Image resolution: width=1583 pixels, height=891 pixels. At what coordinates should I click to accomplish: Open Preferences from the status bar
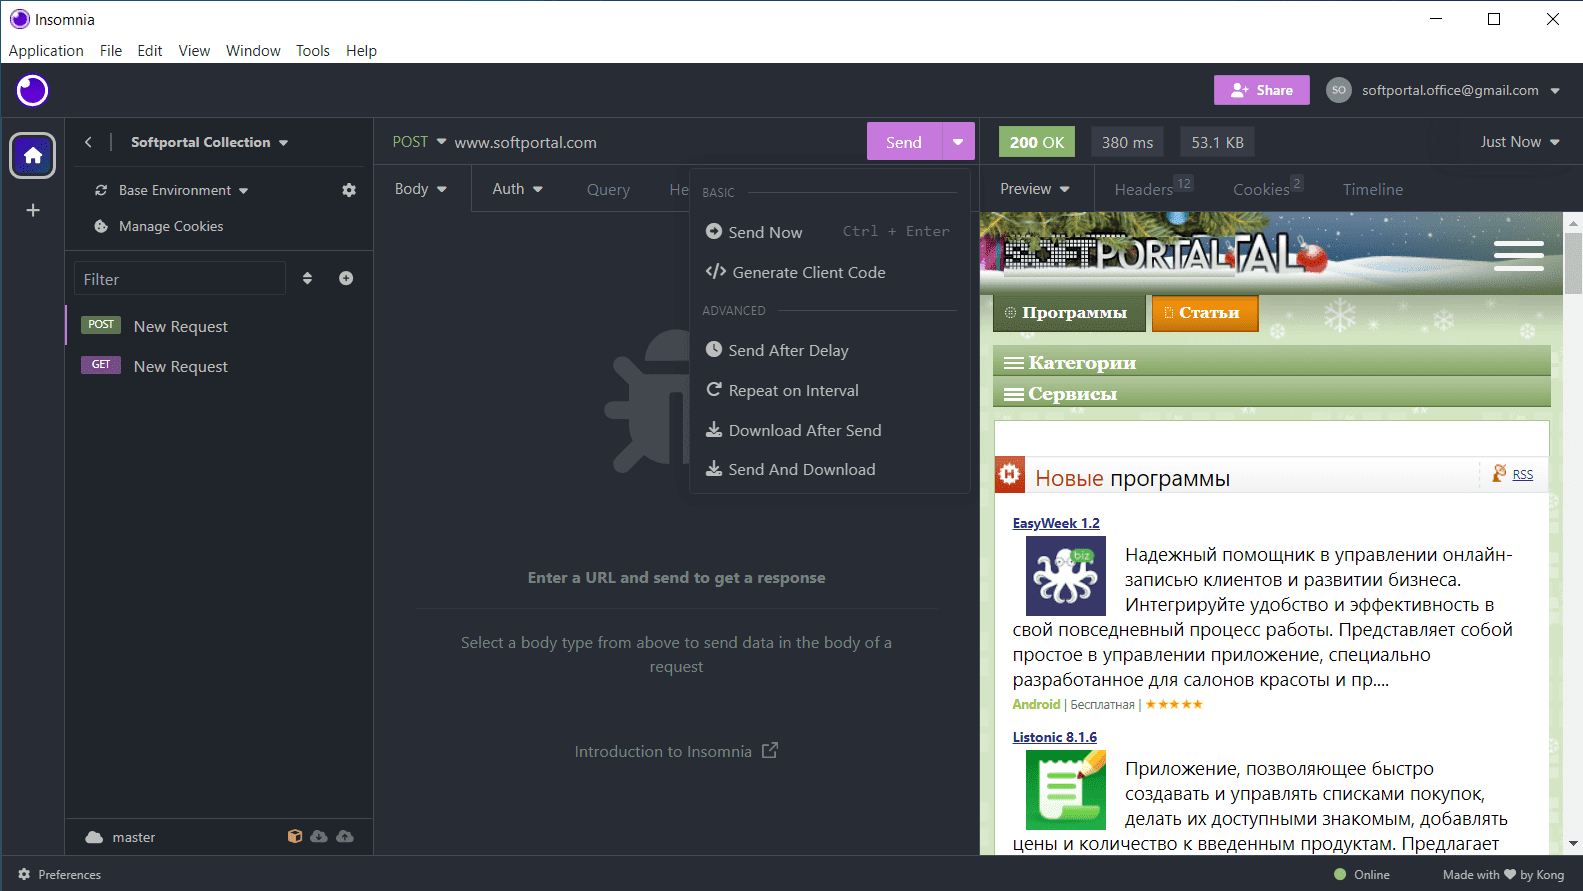(x=60, y=874)
